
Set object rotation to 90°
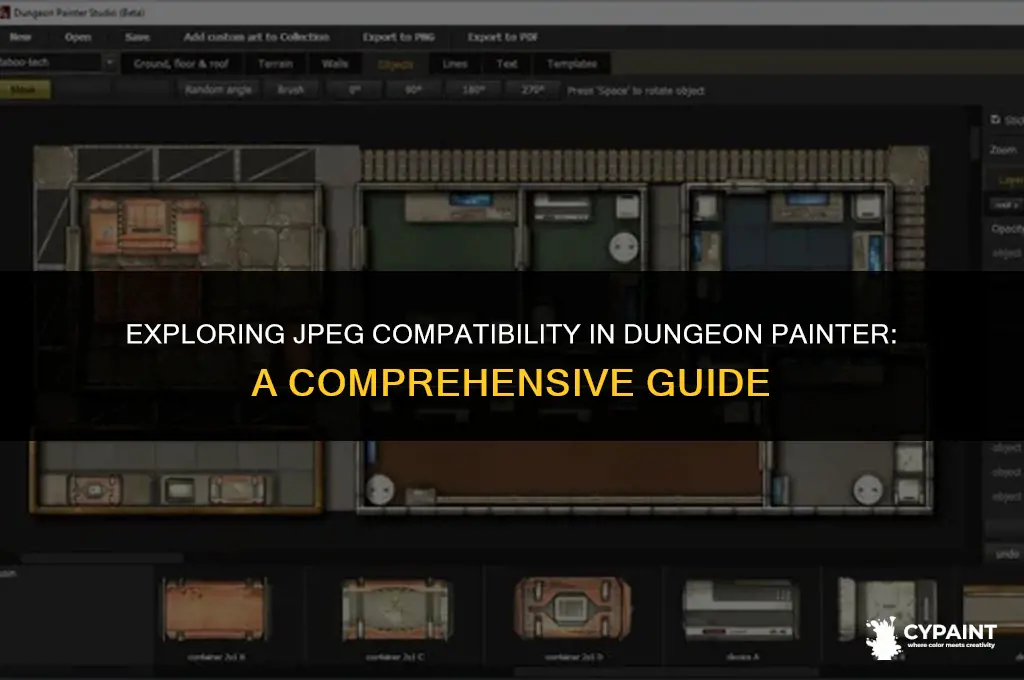[413, 89]
